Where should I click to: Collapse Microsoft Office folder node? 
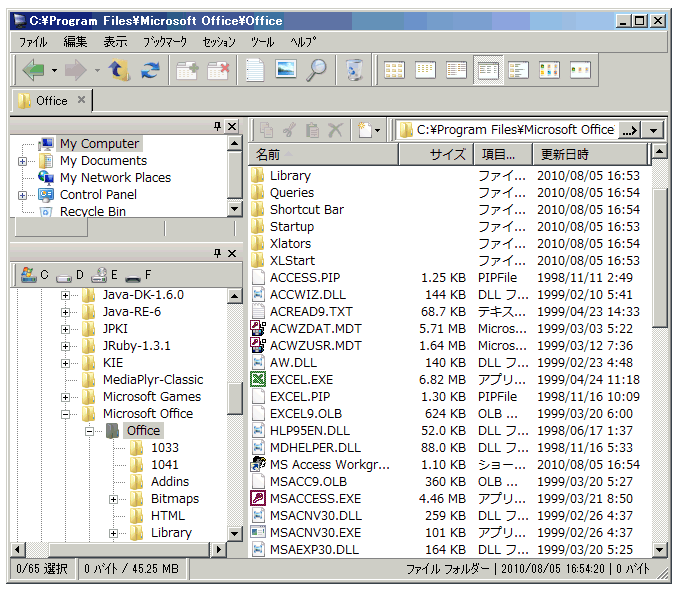tap(65, 414)
